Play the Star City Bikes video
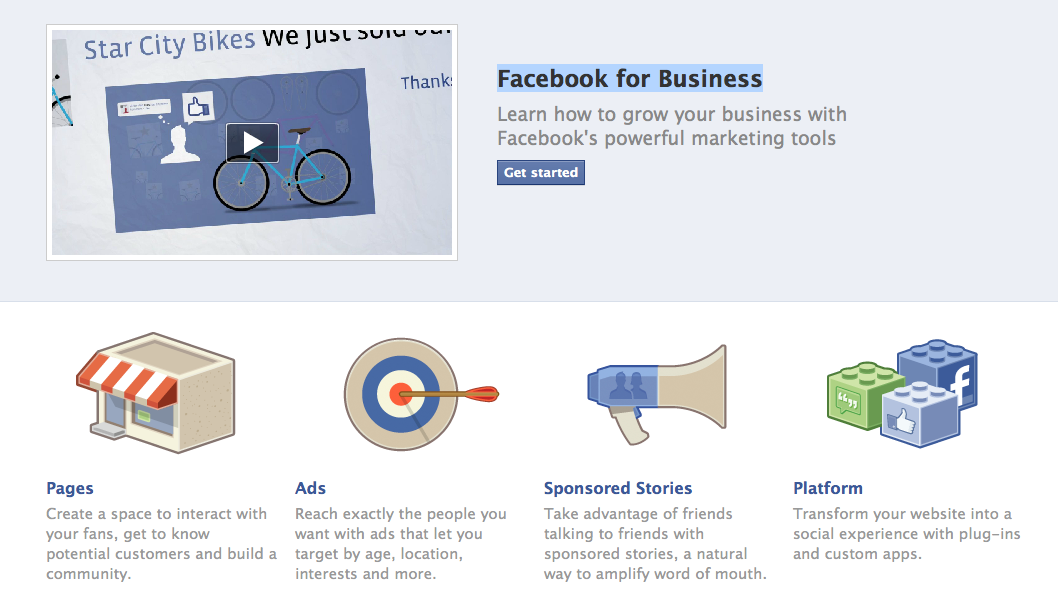This screenshot has width=1058, height=594. [252, 142]
